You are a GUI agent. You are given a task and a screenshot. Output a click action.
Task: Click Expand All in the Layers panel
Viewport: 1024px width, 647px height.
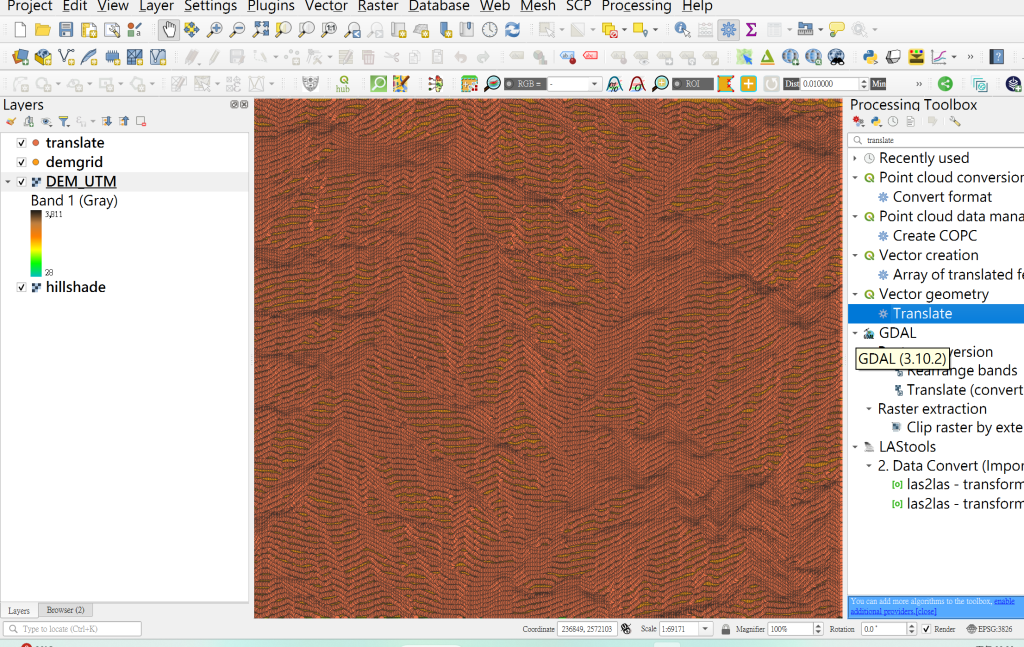tap(106, 121)
